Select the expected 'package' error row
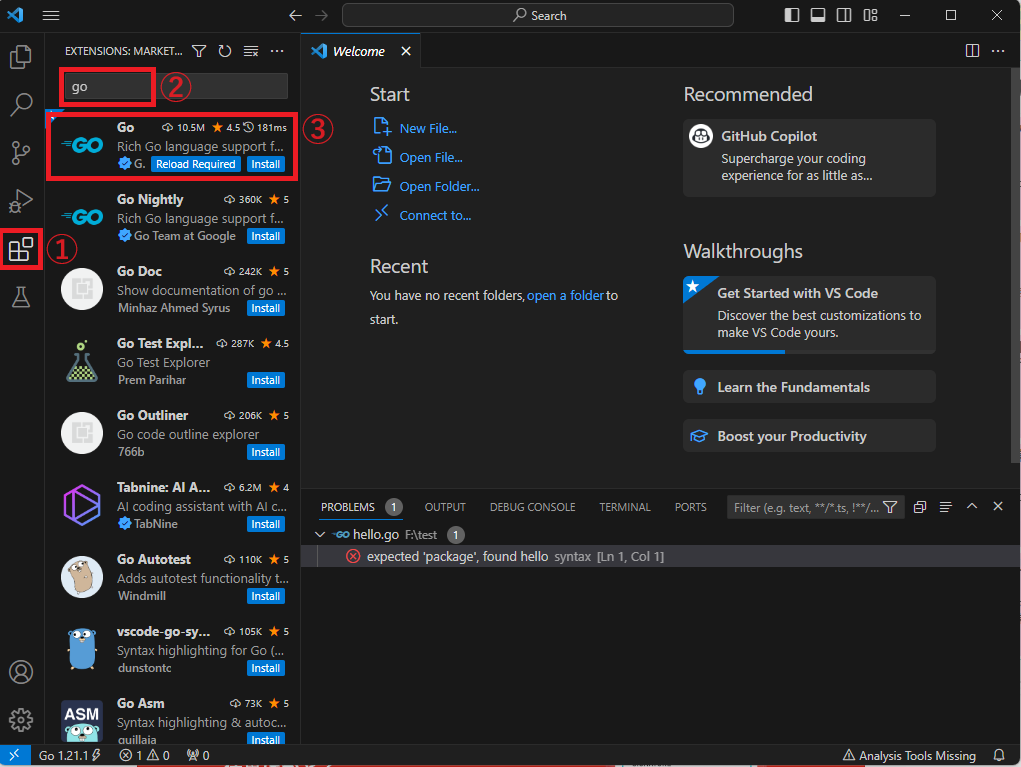This screenshot has width=1021, height=767. (661, 557)
